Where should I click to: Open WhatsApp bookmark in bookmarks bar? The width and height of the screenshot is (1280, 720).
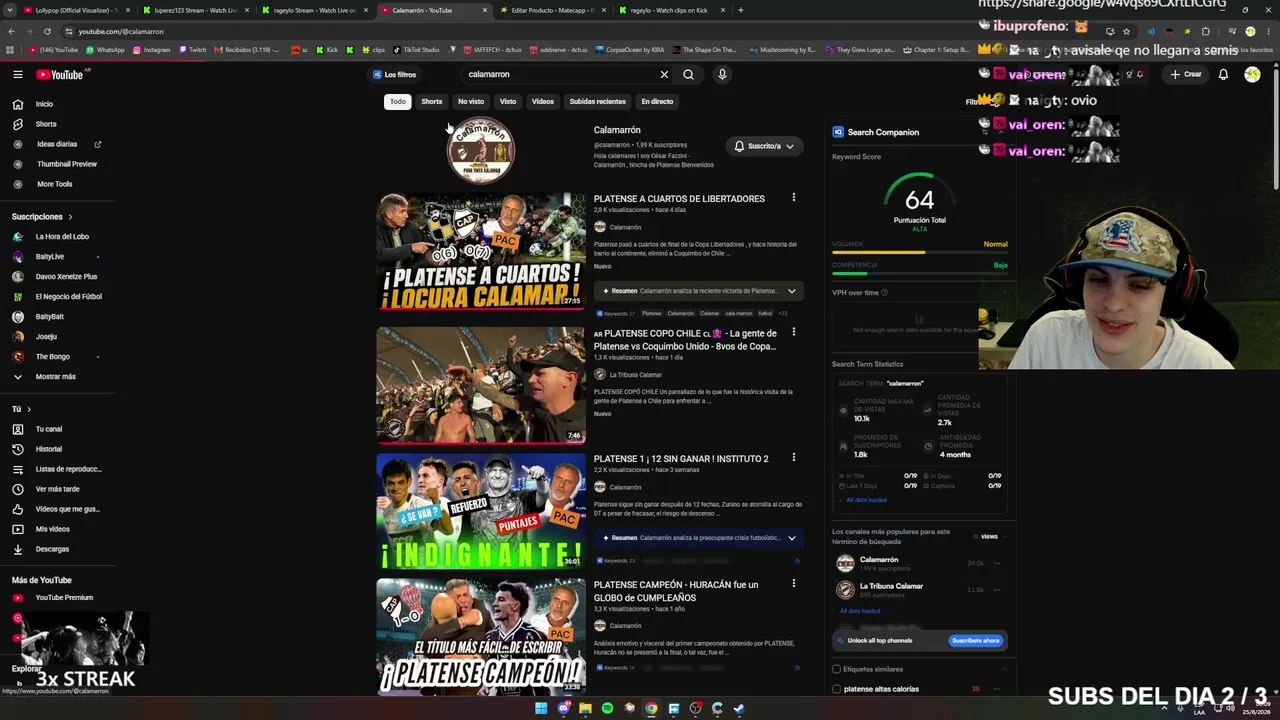pyautogui.click(x=105, y=49)
